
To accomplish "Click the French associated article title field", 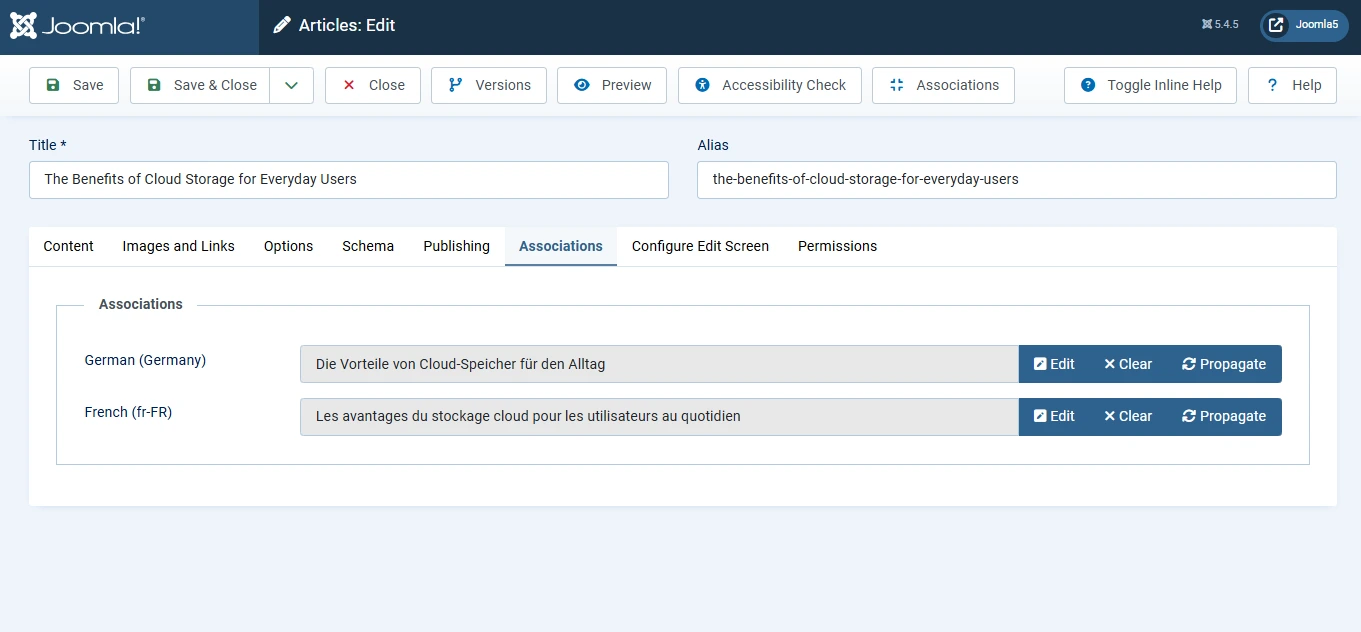I will [x=659, y=416].
